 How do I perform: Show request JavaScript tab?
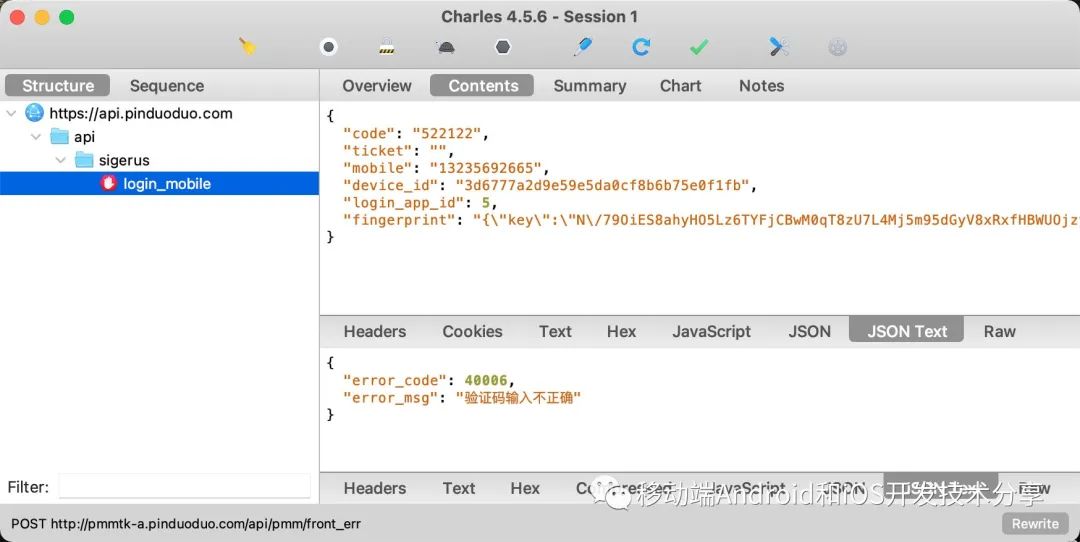[712, 331]
